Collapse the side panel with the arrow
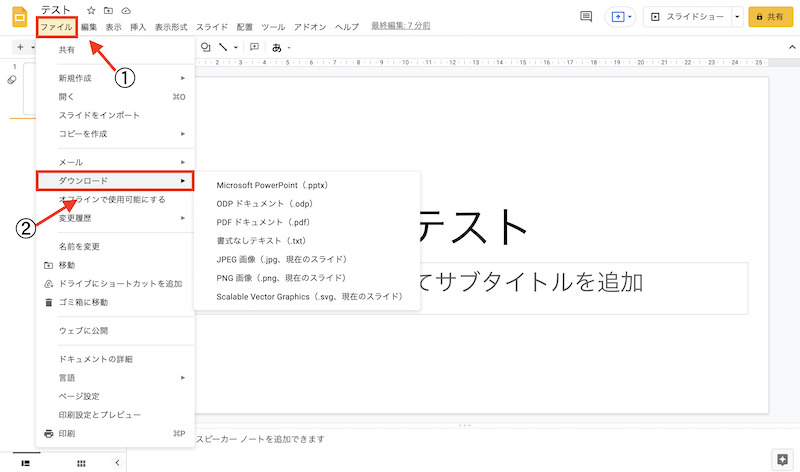Viewport: 800px width, 472px height. pyautogui.click(x=117, y=463)
